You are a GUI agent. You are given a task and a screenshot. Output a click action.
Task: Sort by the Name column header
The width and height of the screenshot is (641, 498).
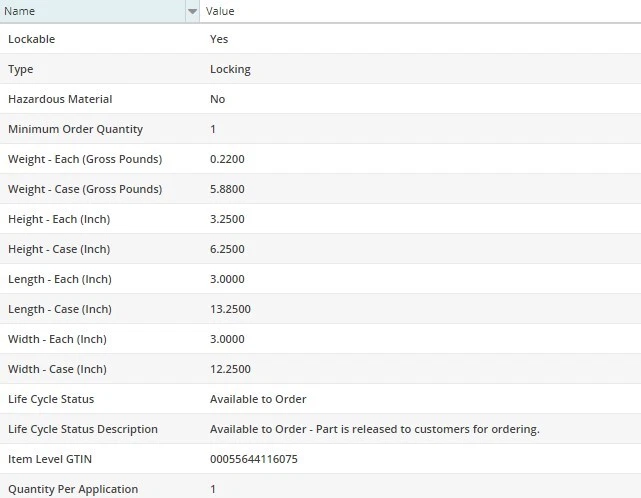pos(90,11)
